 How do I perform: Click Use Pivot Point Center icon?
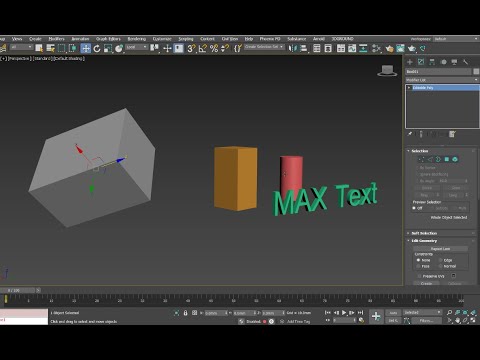154,49
